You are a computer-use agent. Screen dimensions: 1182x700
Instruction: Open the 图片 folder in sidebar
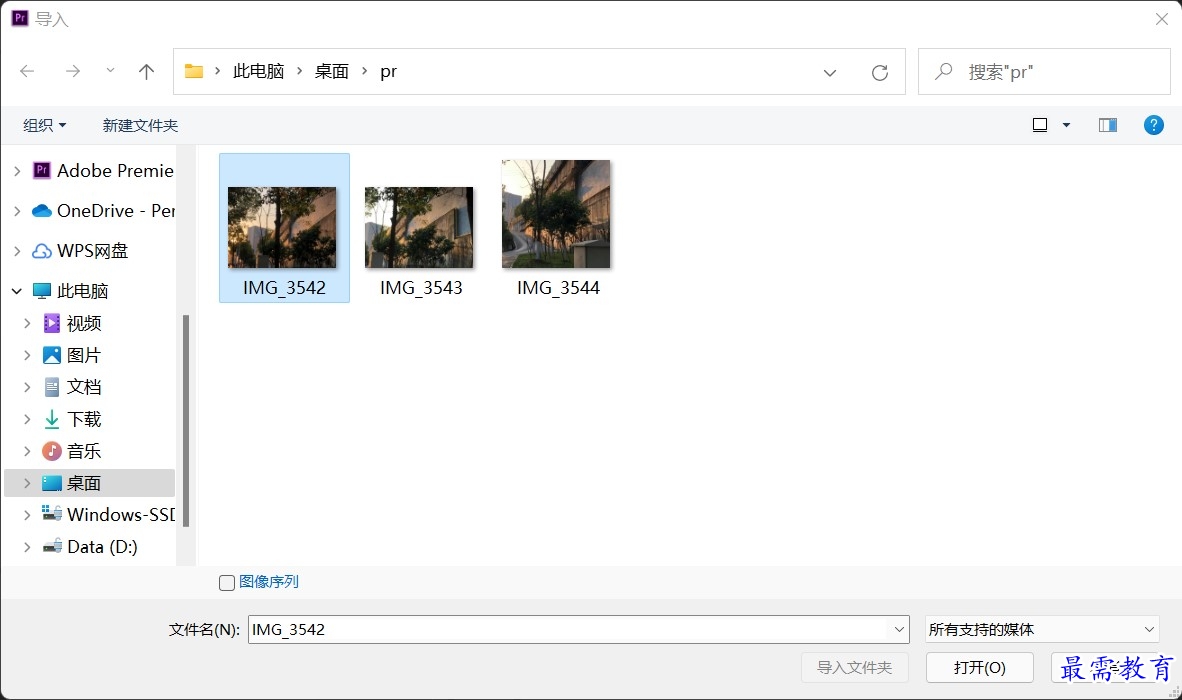pyautogui.click(x=72, y=355)
